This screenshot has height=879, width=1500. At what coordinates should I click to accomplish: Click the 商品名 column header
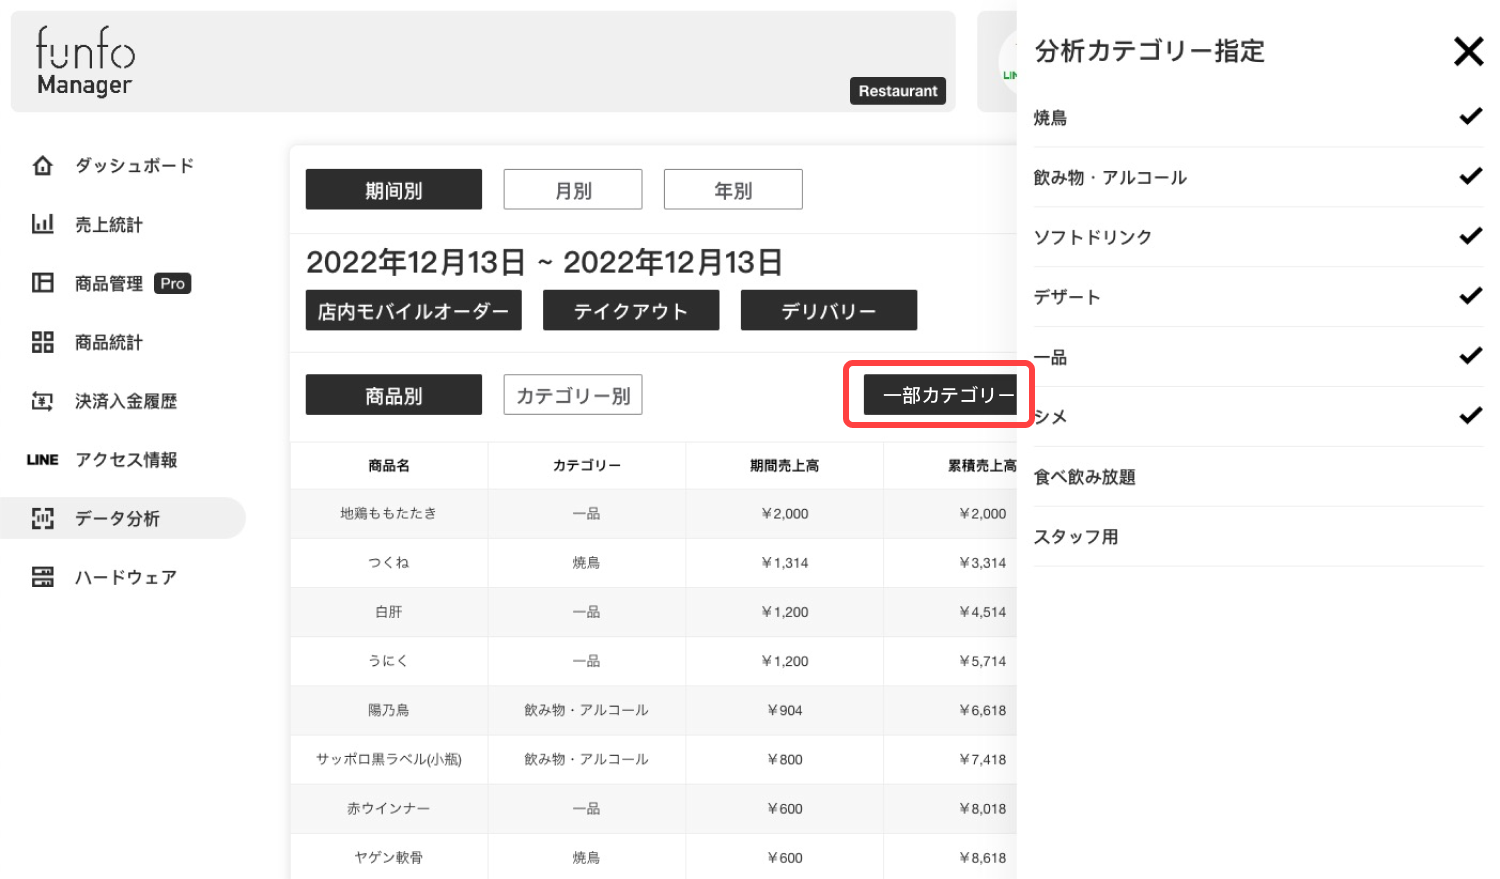(389, 466)
